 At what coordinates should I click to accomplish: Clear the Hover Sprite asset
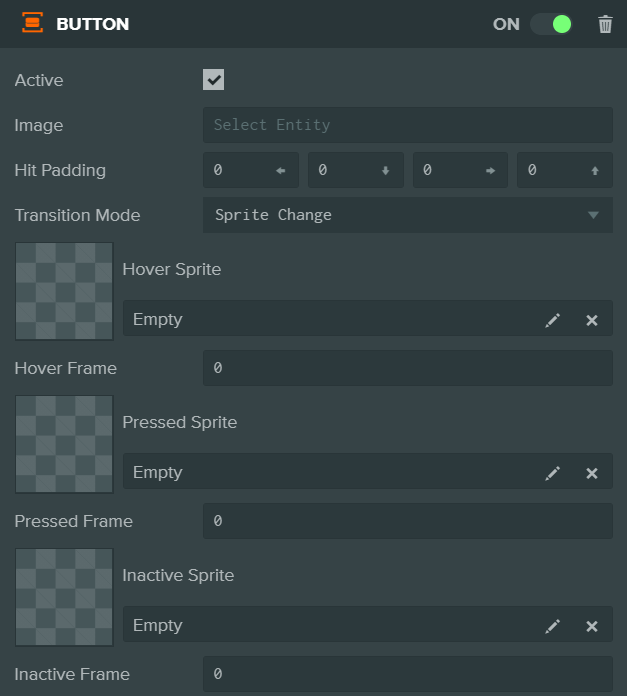pos(592,320)
